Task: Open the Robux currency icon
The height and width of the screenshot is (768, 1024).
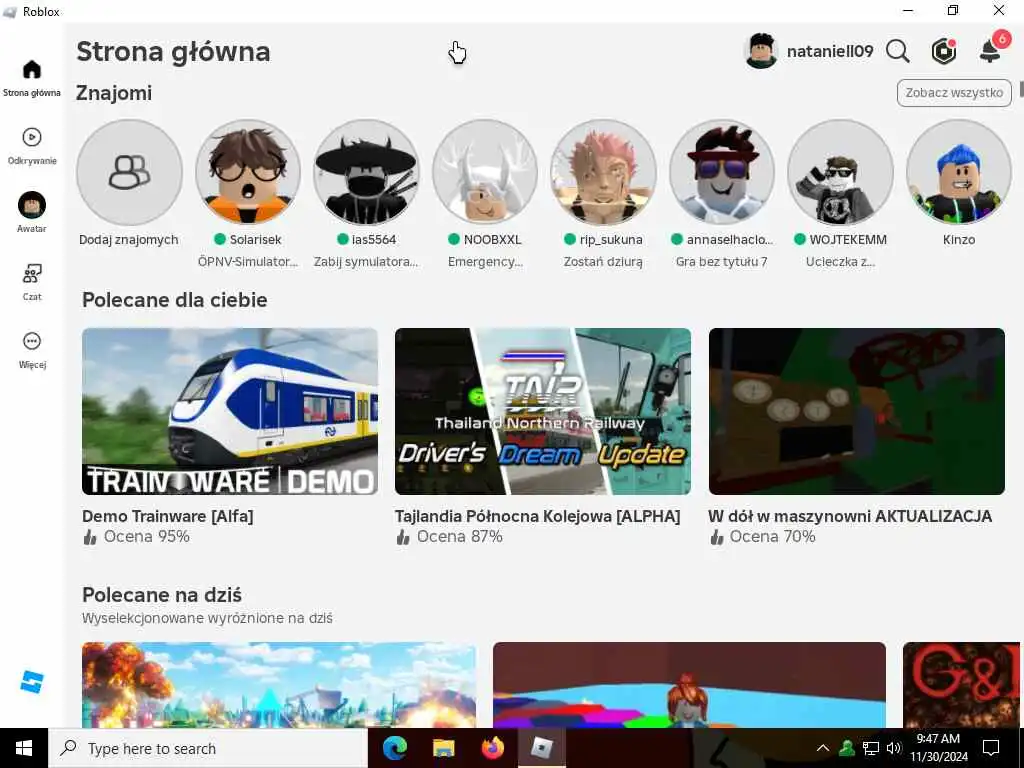Action: point(944,51)
